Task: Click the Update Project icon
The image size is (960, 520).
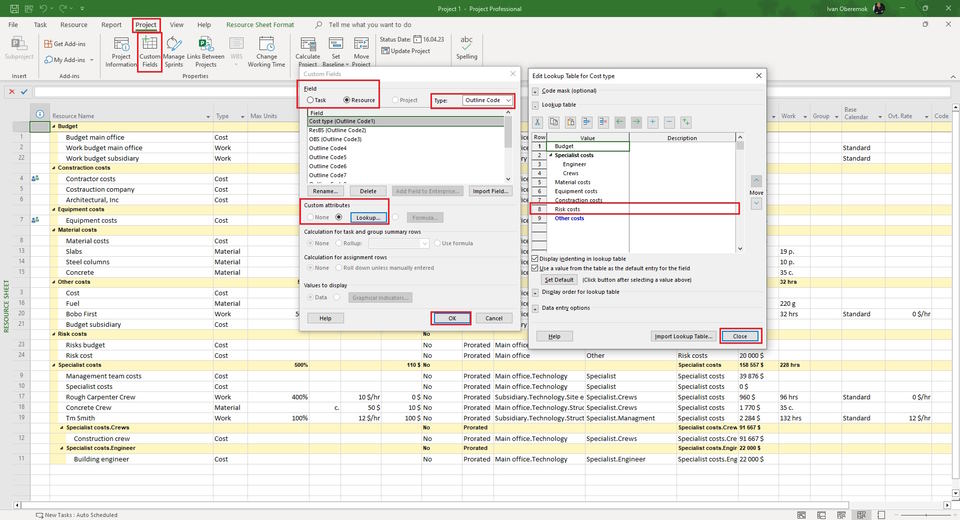Action: (385, 51)
